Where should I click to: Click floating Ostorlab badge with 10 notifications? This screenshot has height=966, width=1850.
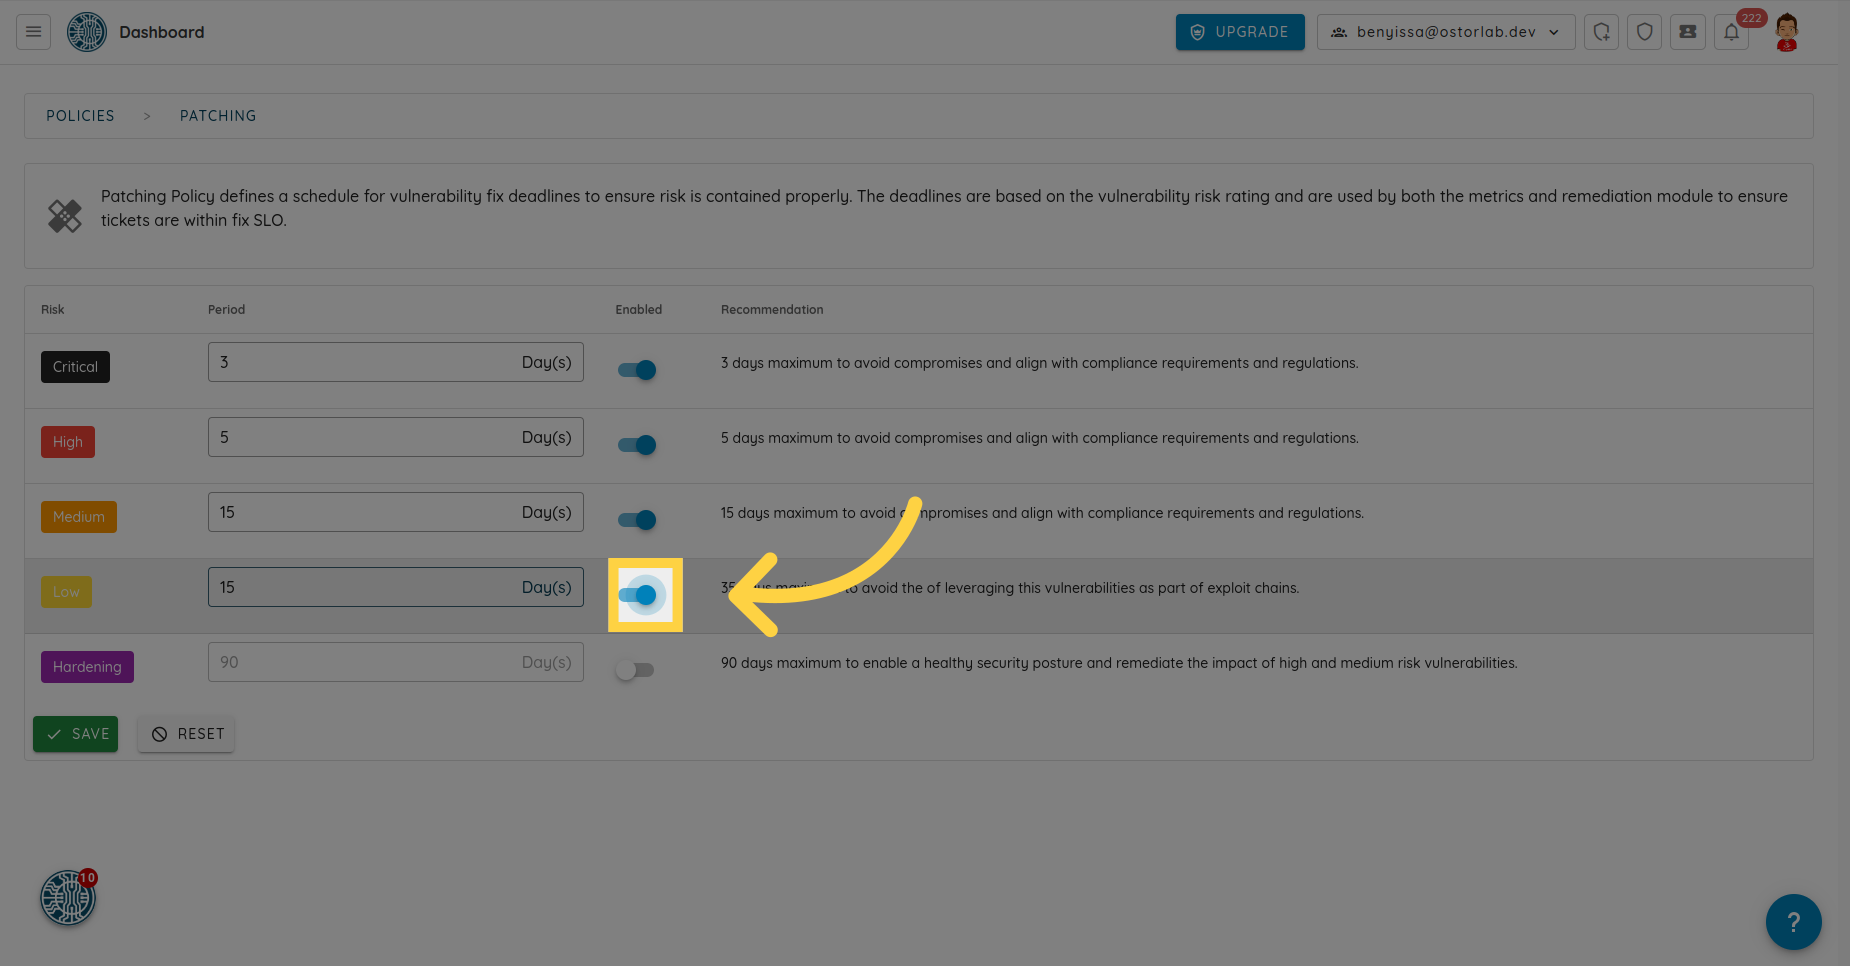coord(68,897)
